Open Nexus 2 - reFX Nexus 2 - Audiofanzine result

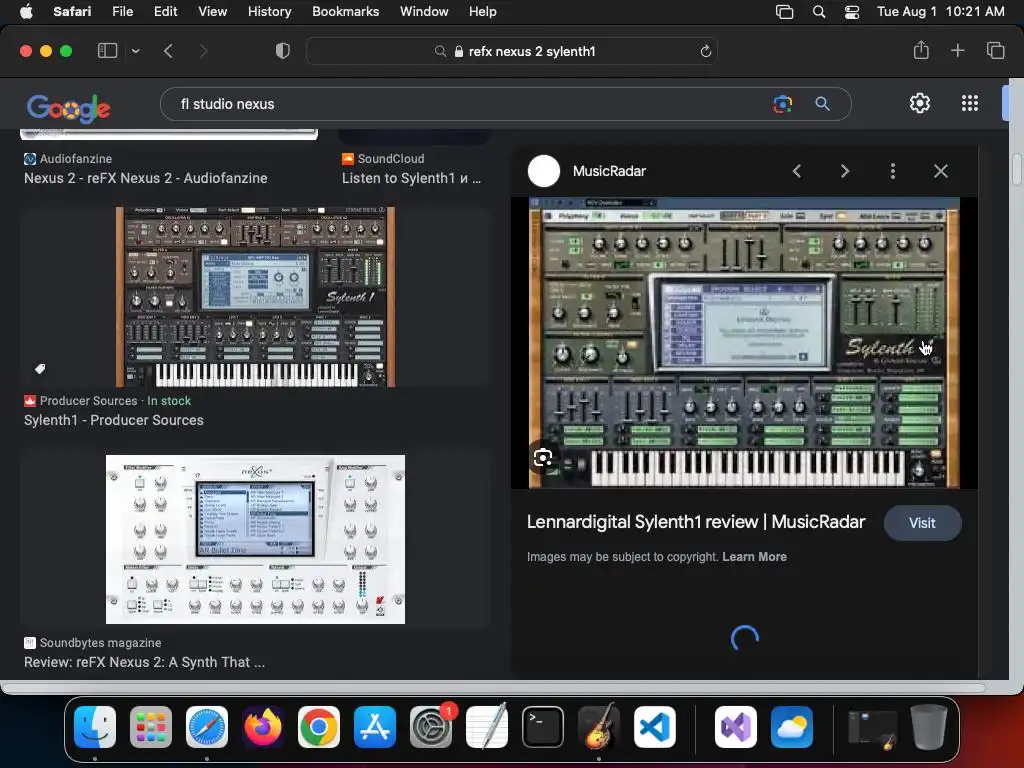(x=146, y=178)
